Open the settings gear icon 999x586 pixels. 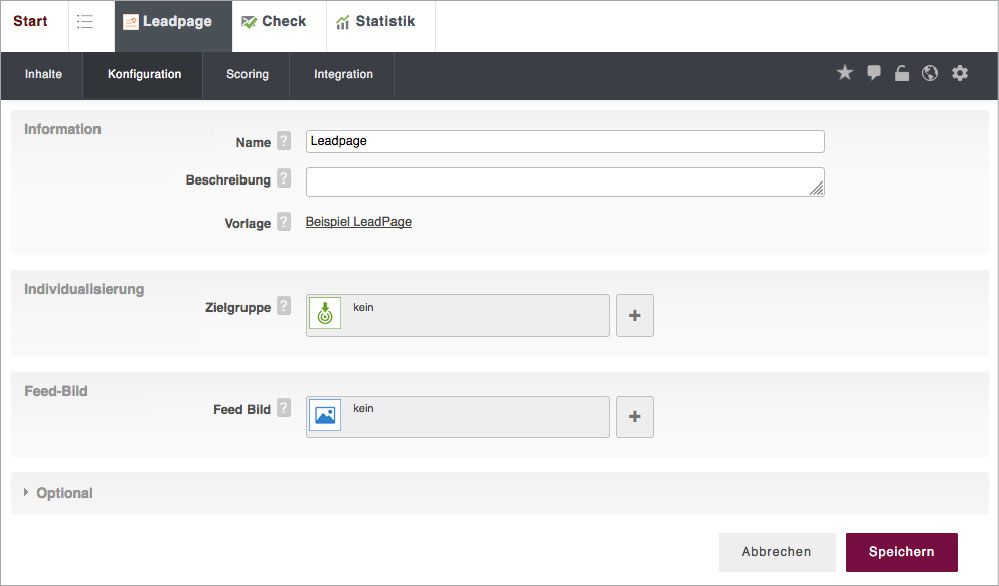[960, 73]
